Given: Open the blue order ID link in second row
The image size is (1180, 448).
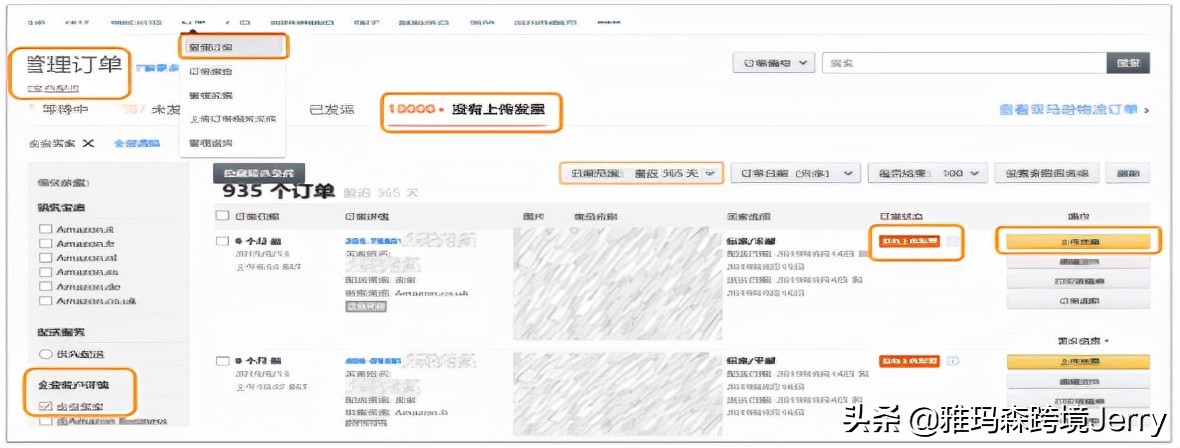Looking at the screenshot, I should tap(372, 361).
